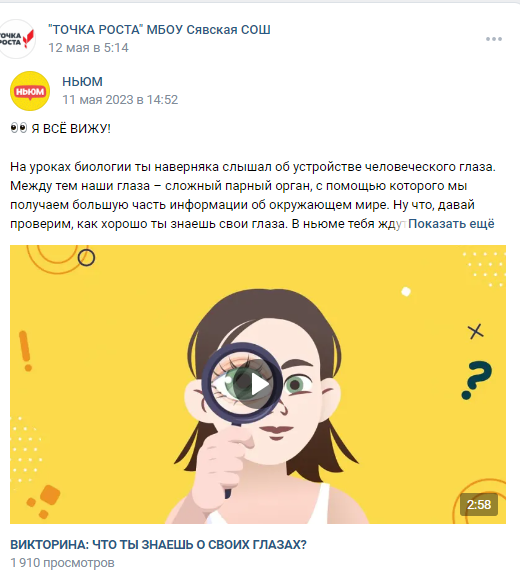Image resolution: width=520 pixels, height=577 pixels.
Task: Click the girl's uncovered green eye in thumbnail
Action: pos(296,385)
